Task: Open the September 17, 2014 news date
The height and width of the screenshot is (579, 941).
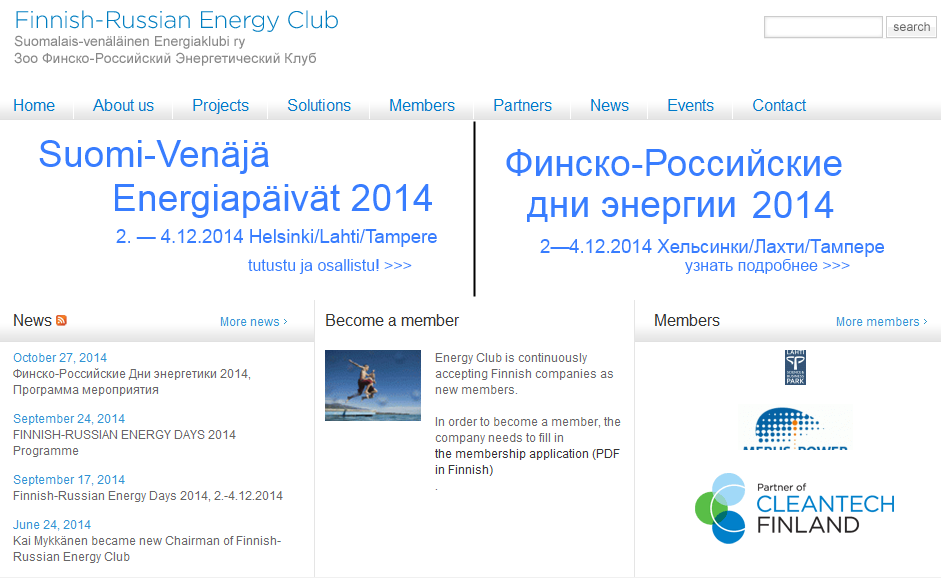Action: pos(69,480)
